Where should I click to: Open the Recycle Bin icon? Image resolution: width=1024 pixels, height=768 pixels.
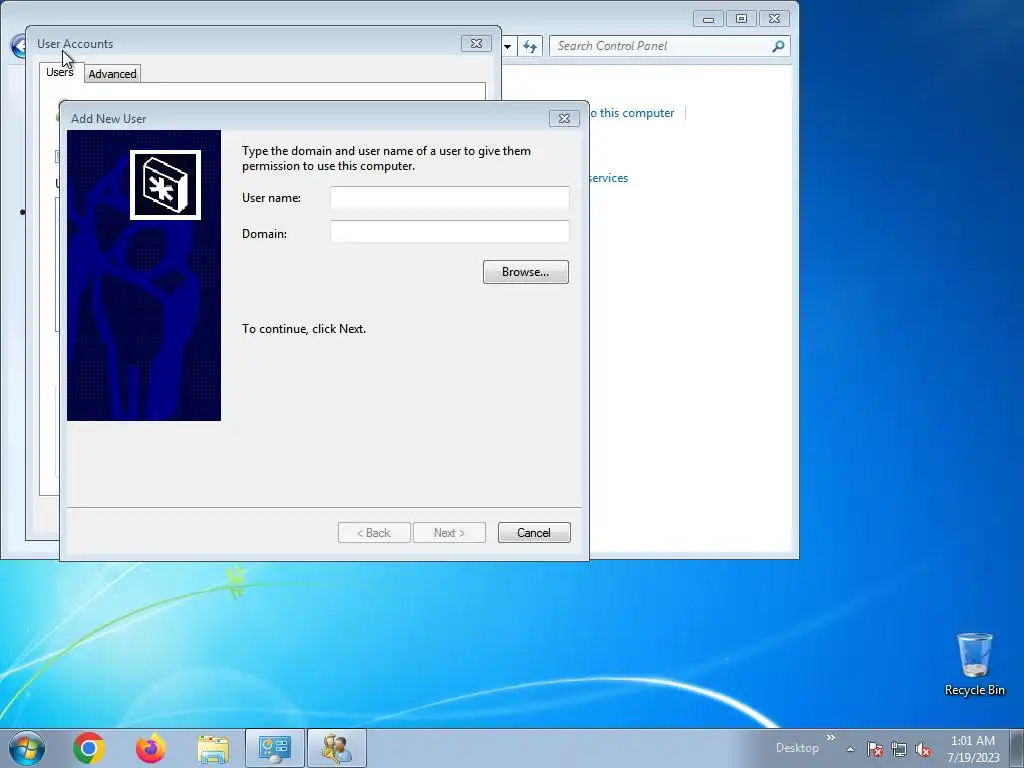[x=974, y=664]
